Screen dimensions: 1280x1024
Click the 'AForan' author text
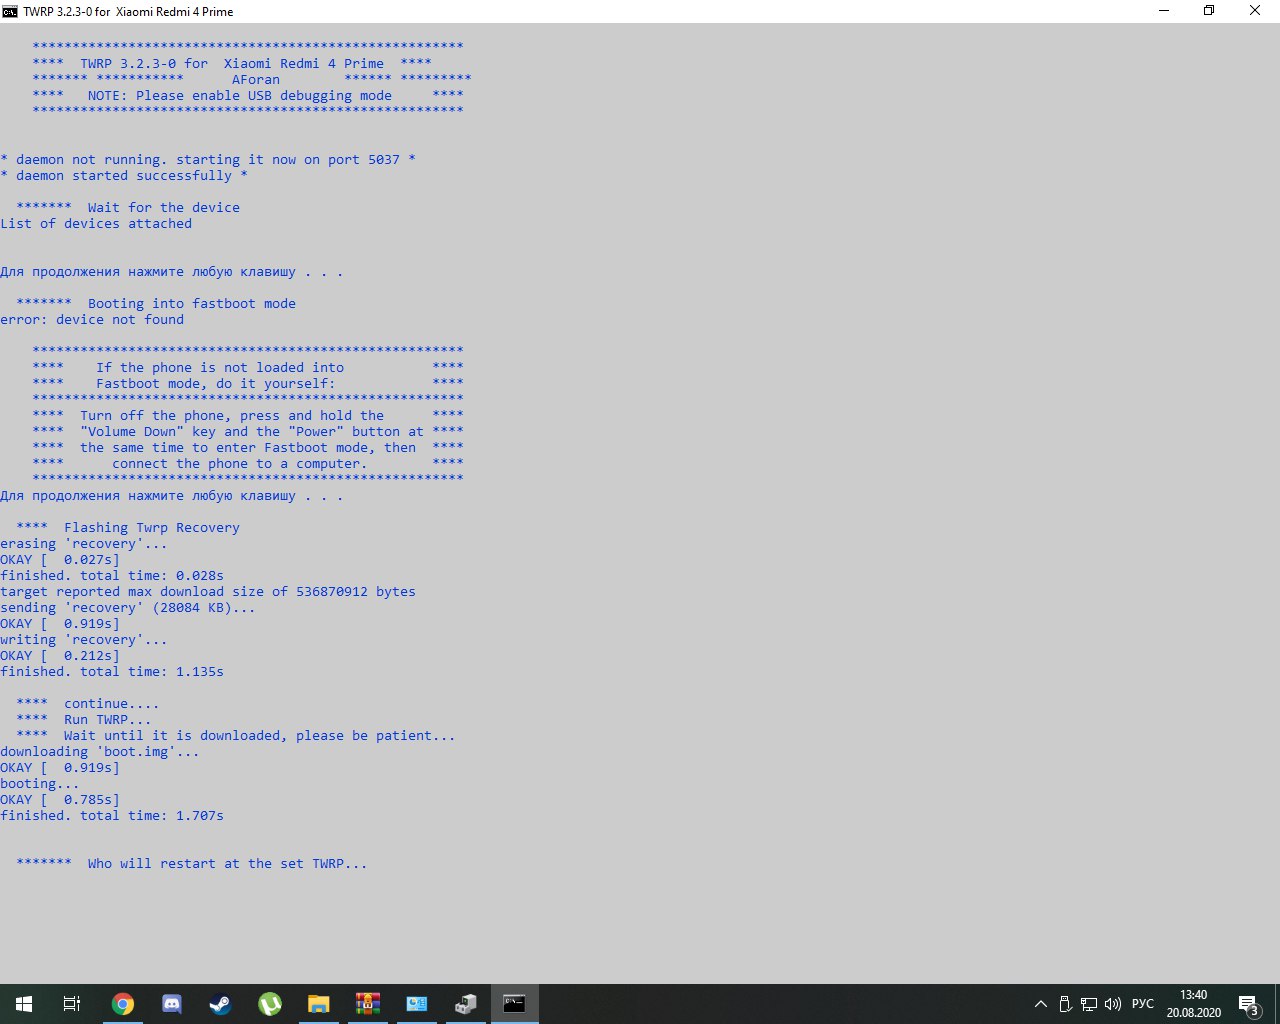click(256, 80)
